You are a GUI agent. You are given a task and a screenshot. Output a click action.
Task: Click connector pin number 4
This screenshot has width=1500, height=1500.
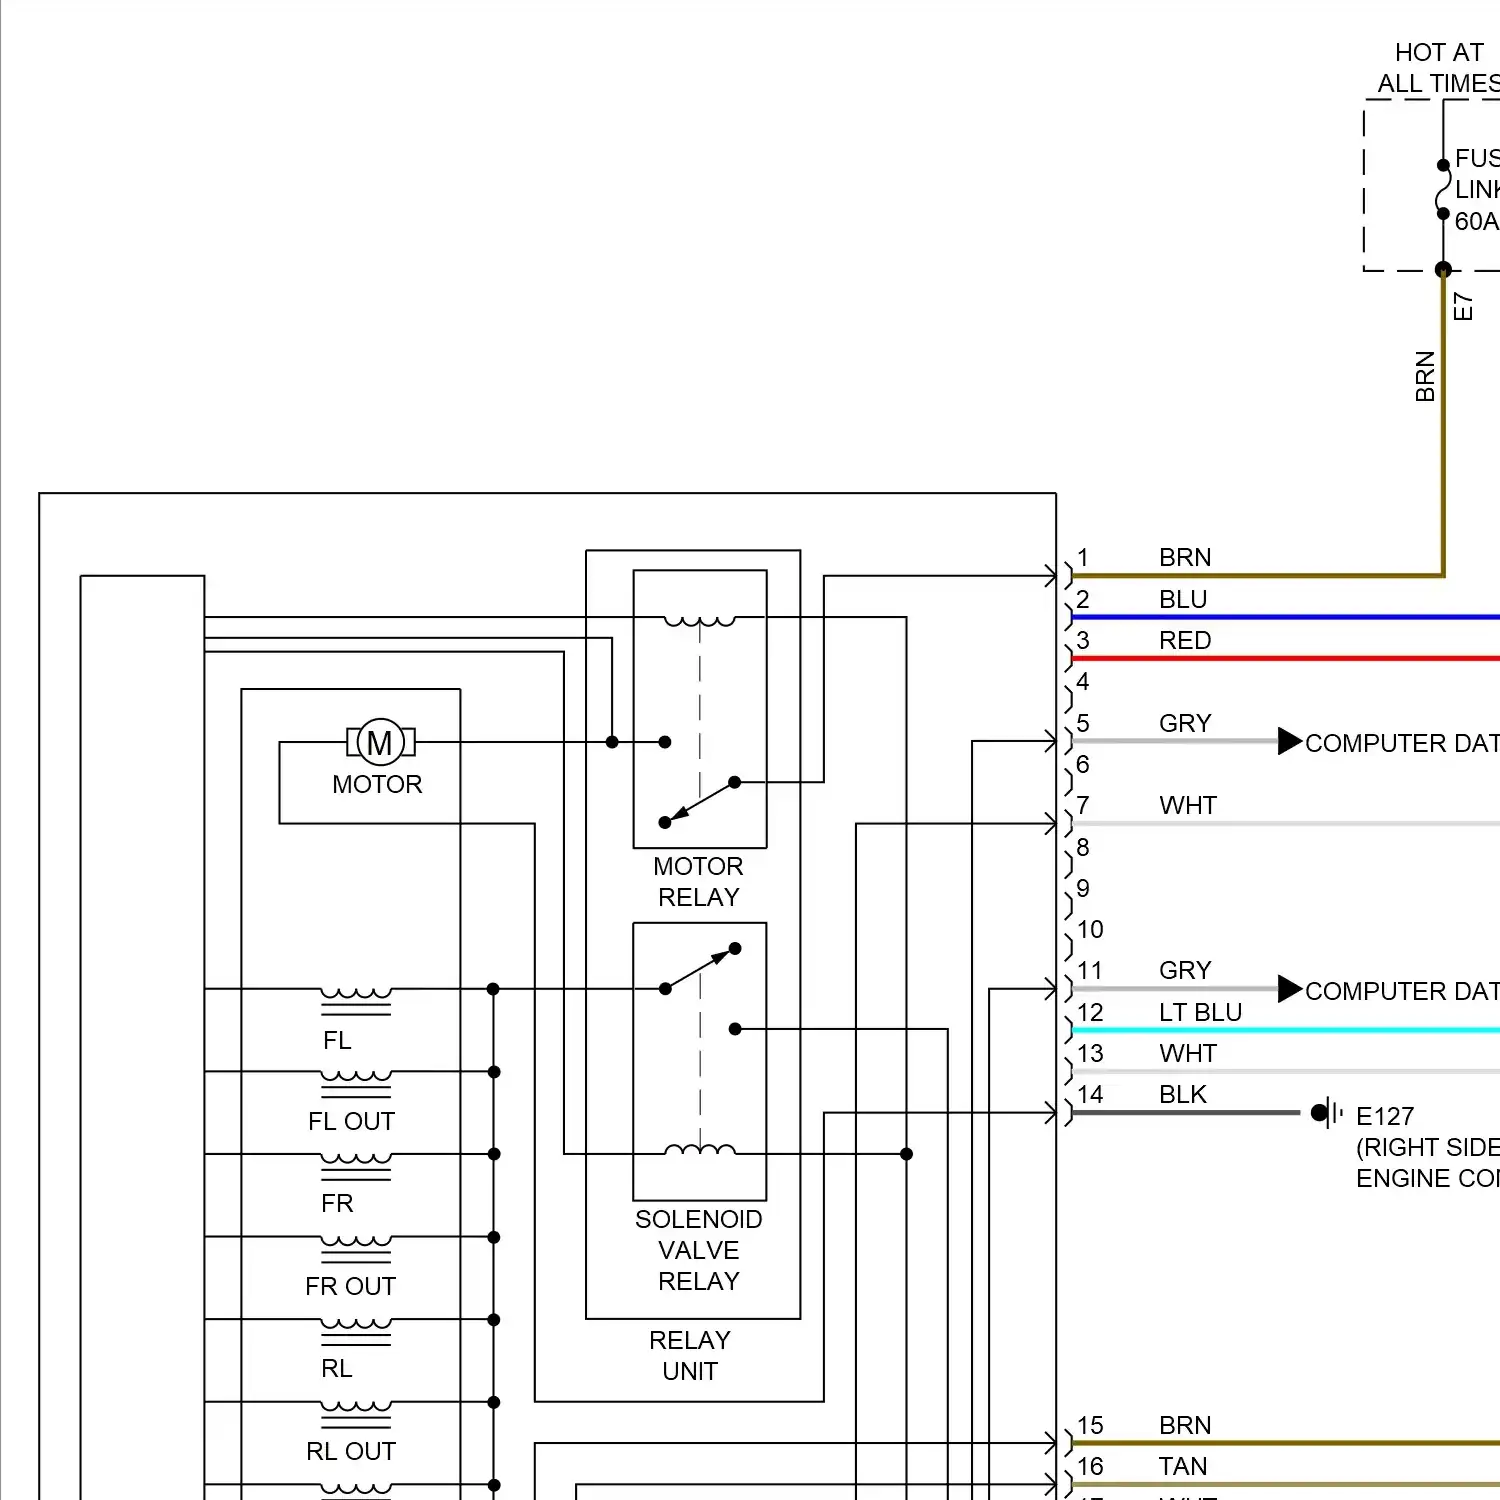click(x=1082, y=682)
